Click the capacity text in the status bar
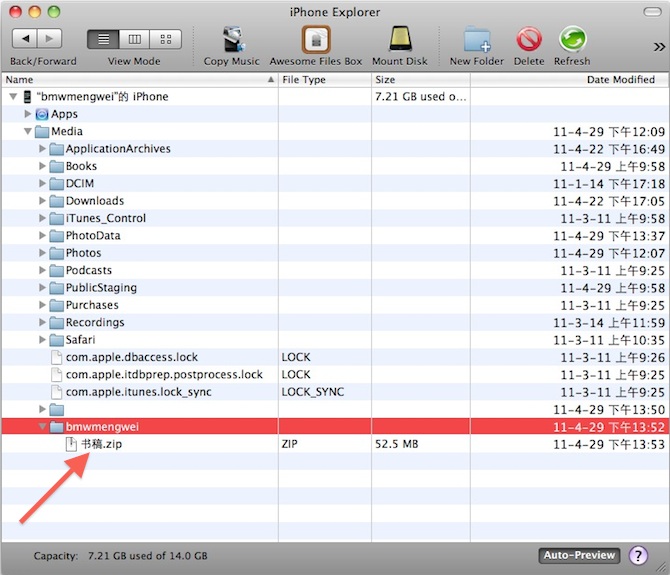Screen dimensions: 670x575 (x=120, y=556)
